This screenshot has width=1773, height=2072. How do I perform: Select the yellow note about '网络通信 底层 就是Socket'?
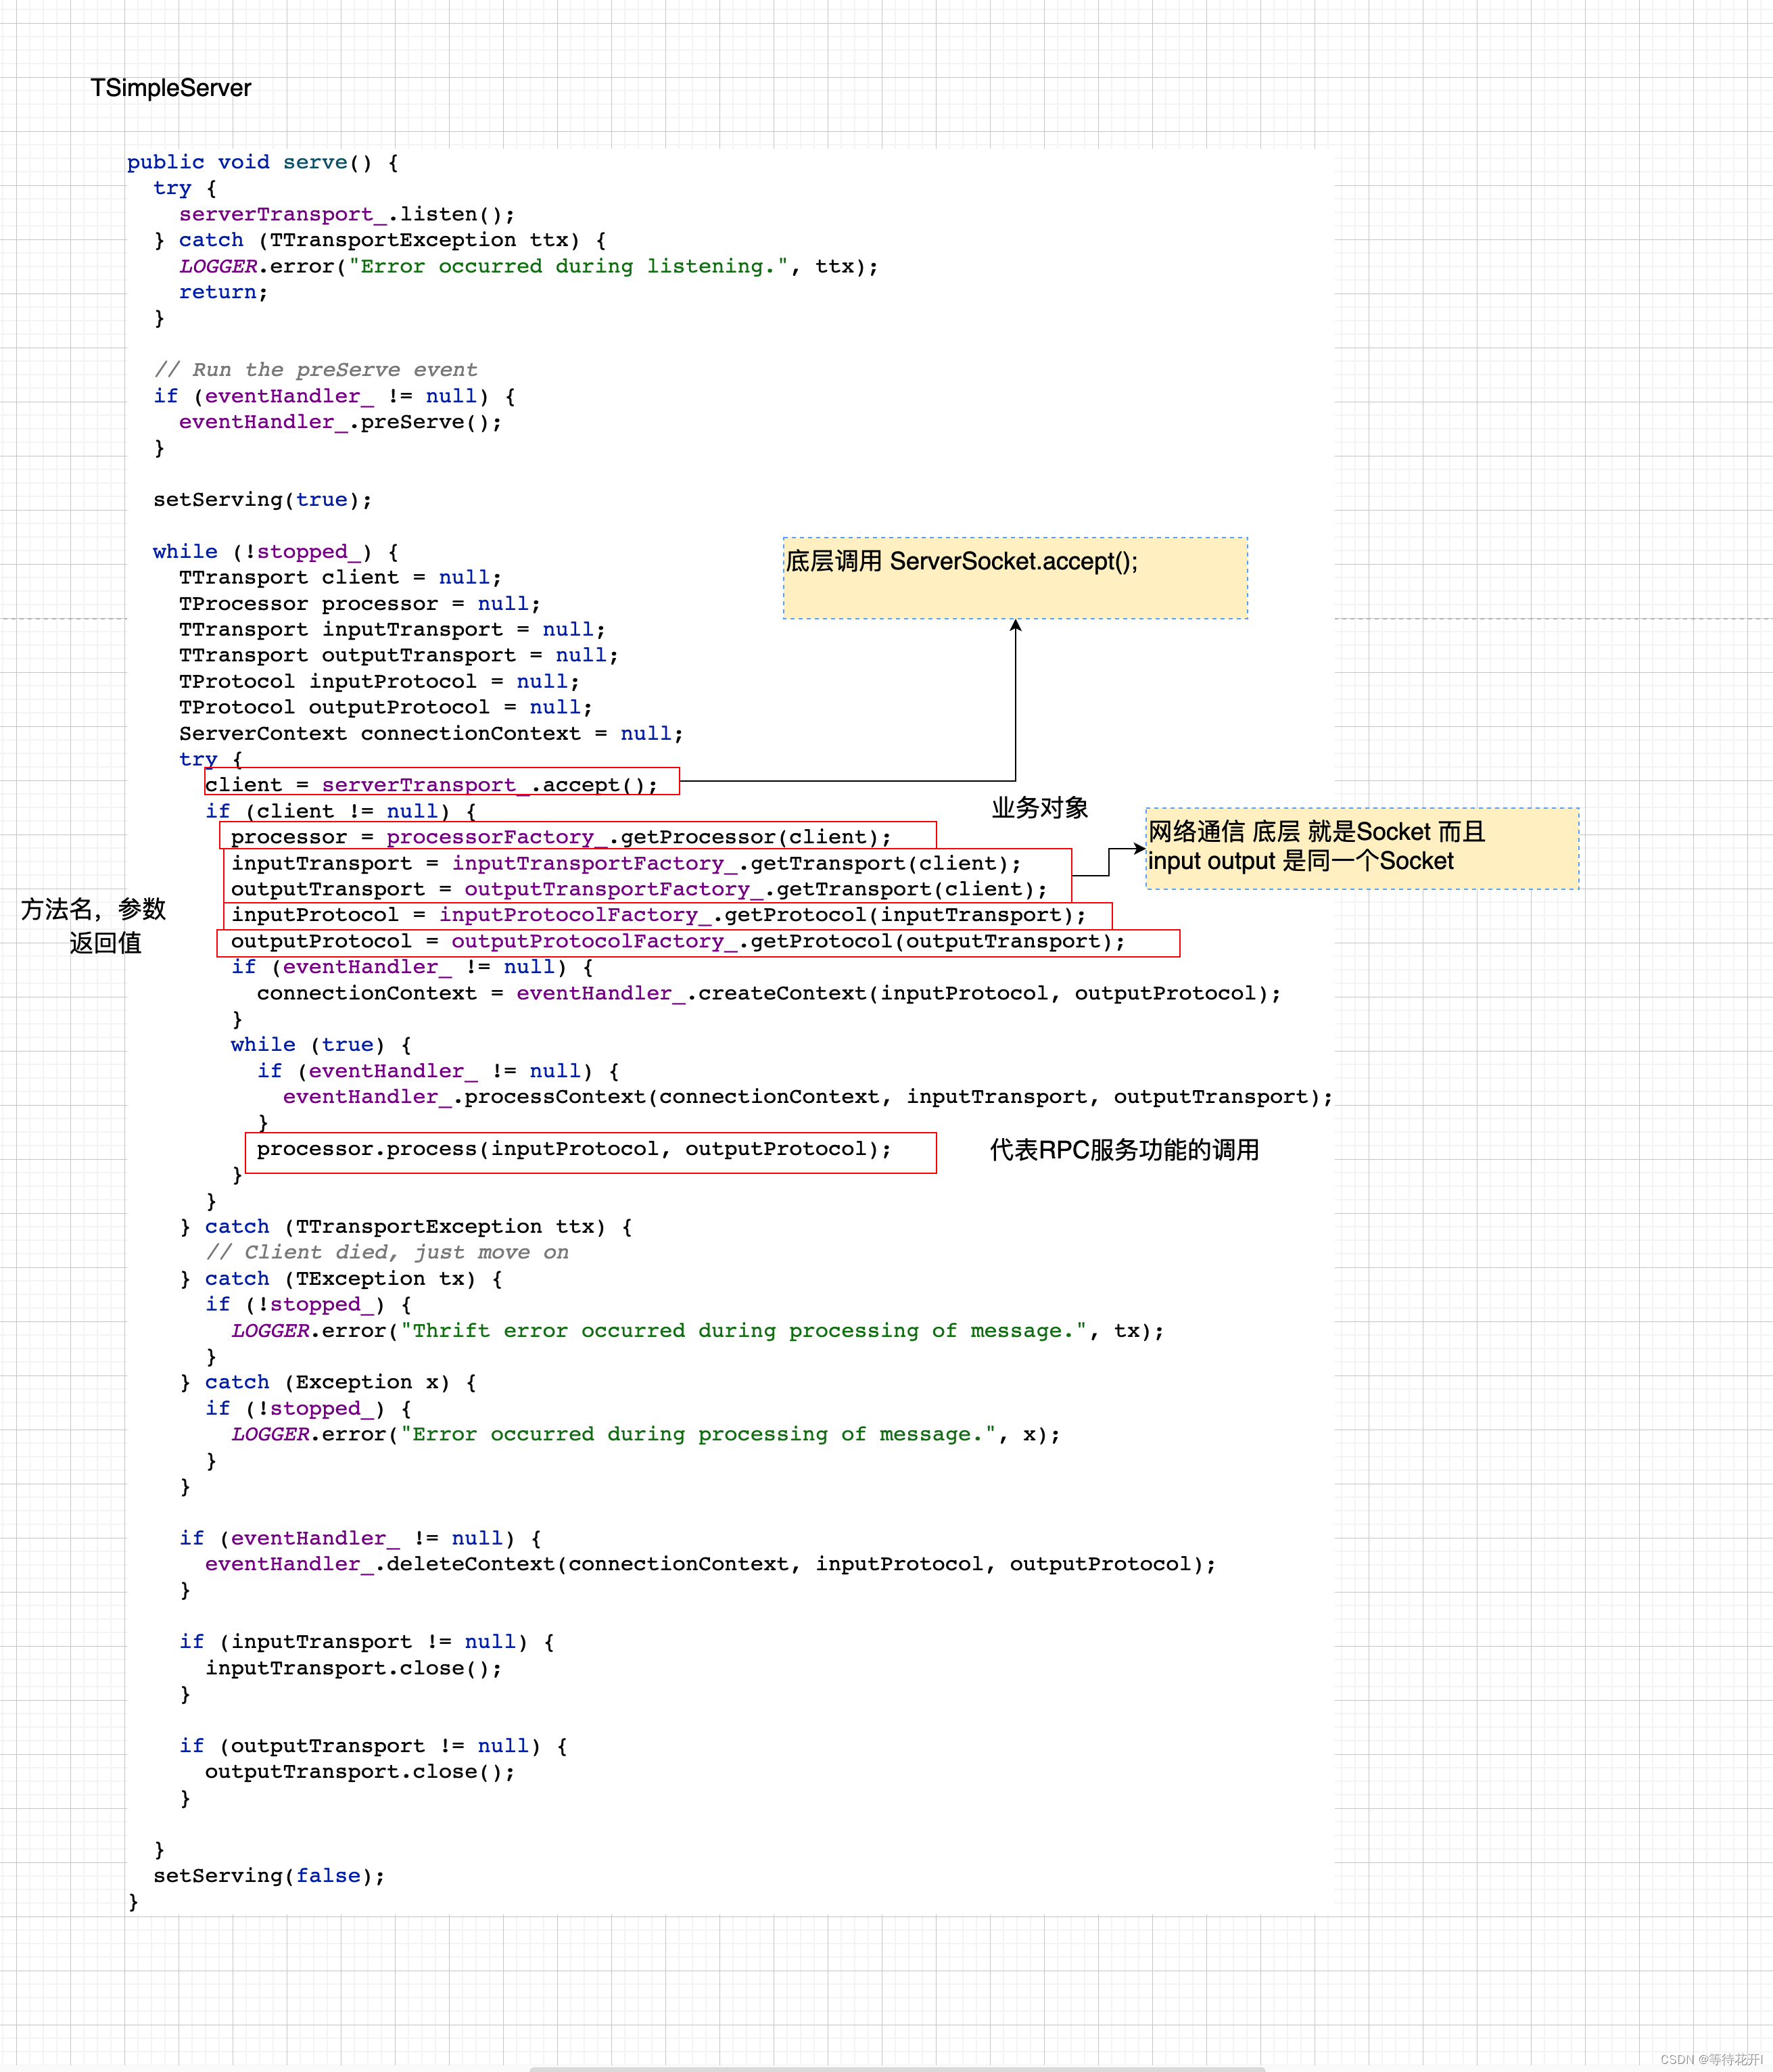coord(1362,848)
